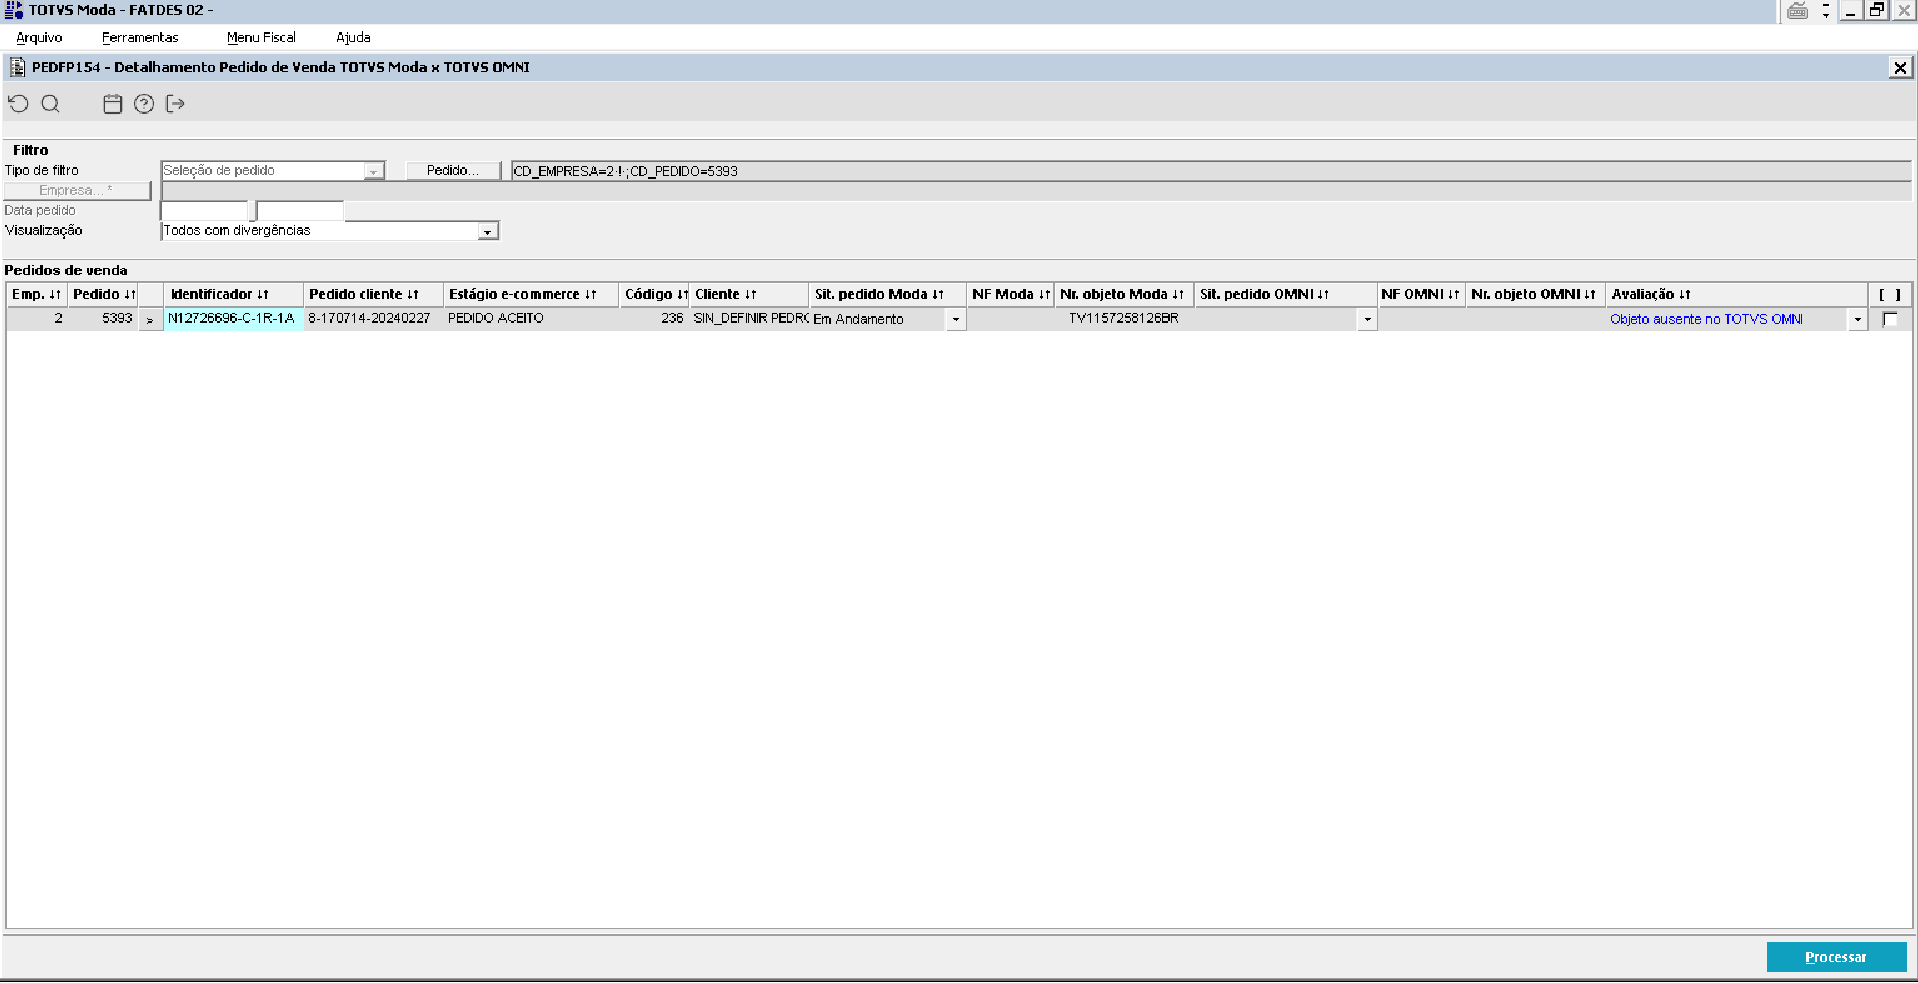Open the calendar icon in the toolbar
The width and height of the screenshot is (1918, 984).
coord(113,104)
